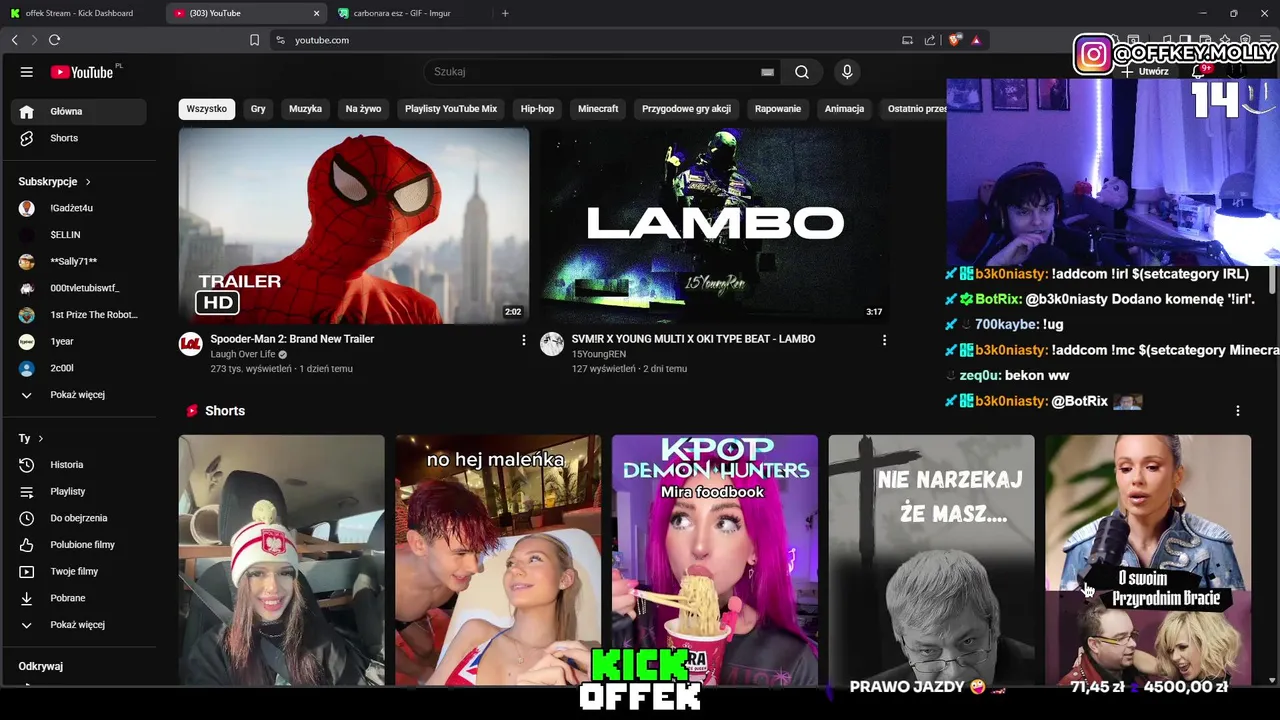Open a new browser tab with plus
The image size is (1280, 720).
pyautogui.click(x=505, y=13)
